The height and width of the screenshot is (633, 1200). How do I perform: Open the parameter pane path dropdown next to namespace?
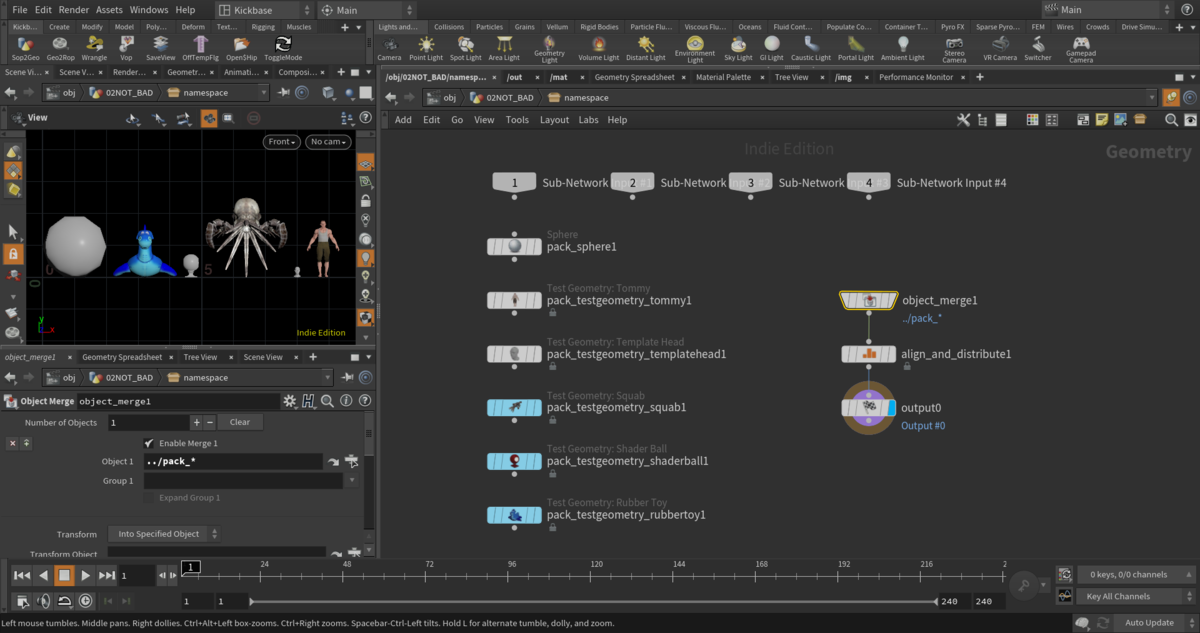pos(327,378)
